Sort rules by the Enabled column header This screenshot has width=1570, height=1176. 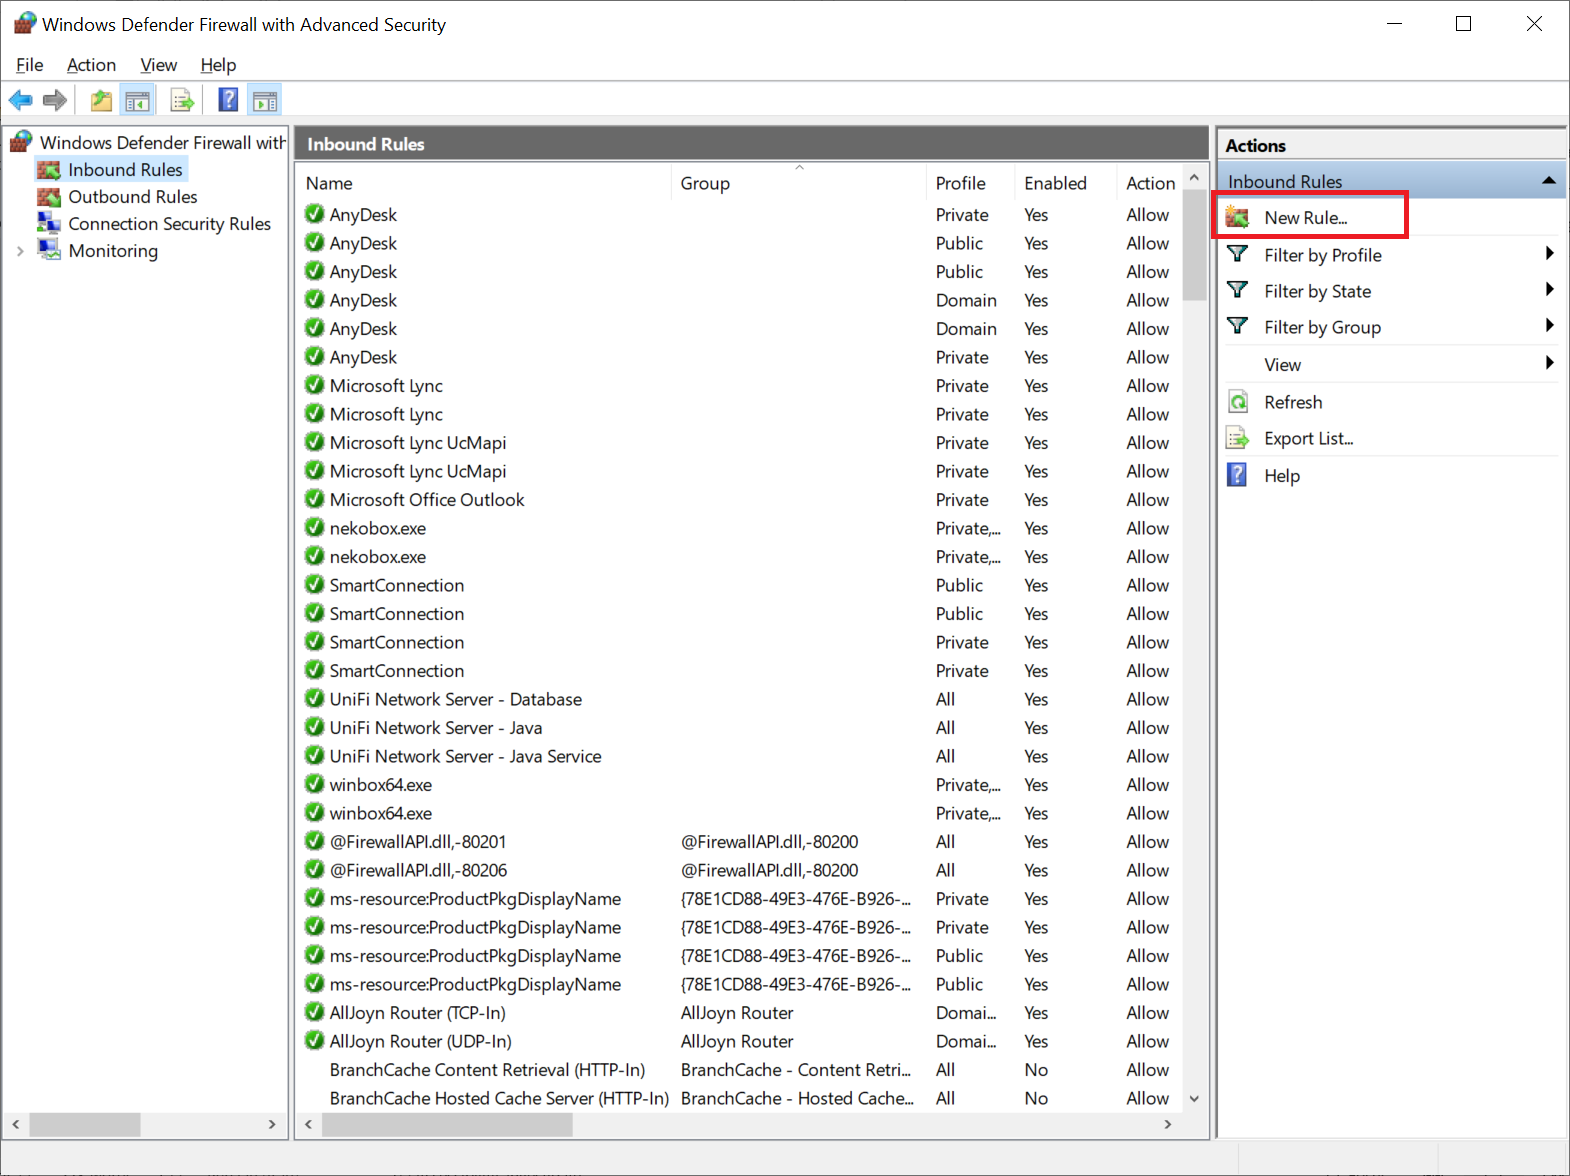[x=1055, y=183]
